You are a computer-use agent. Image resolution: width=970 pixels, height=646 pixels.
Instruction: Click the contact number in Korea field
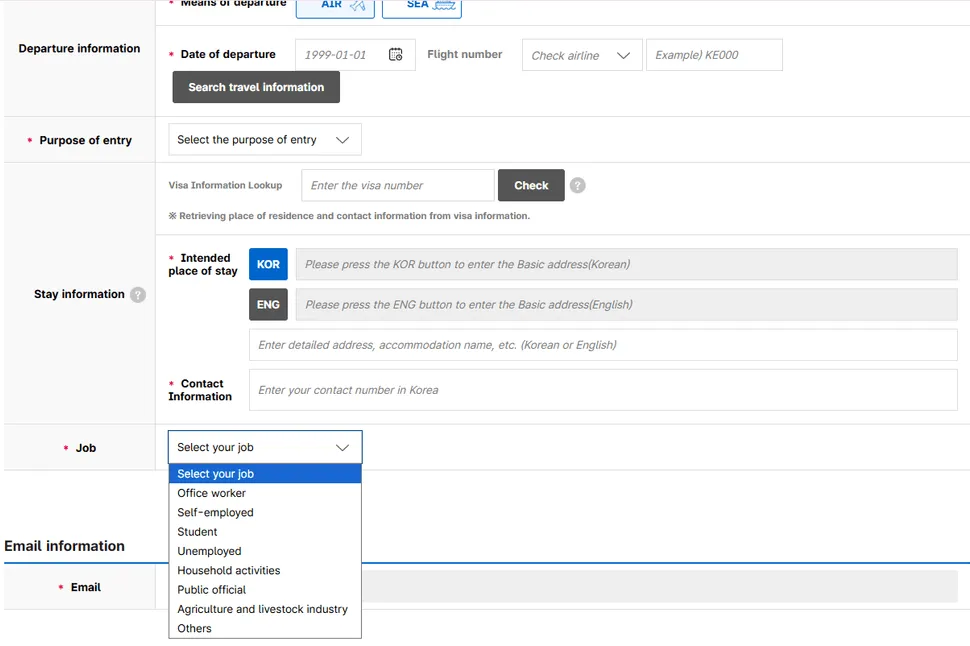click(x=603, y=390)
